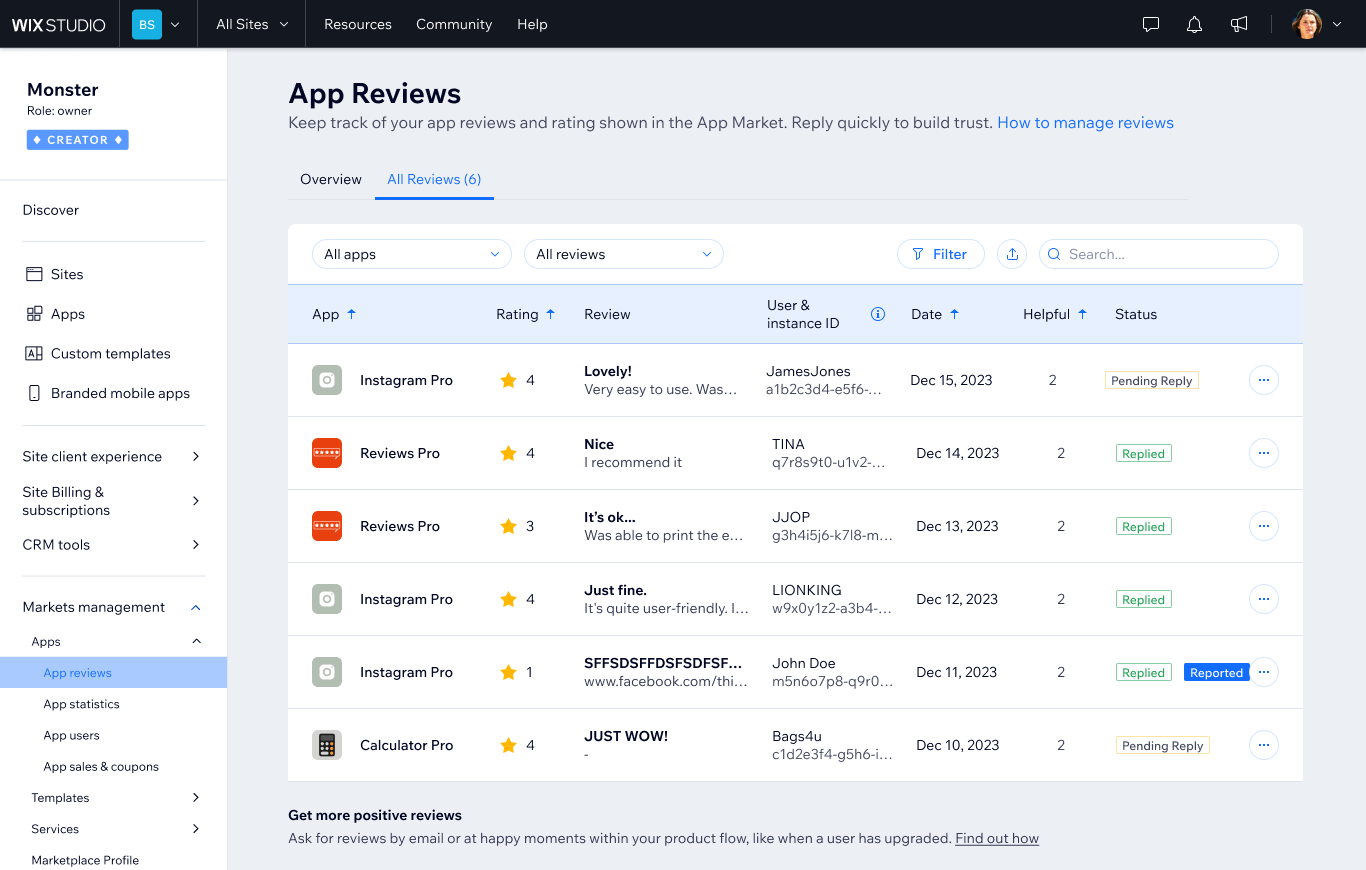Open Marketplace Profile in sidebar
This screenshot has width=1366, height=870.
click(x=85, y=860)
